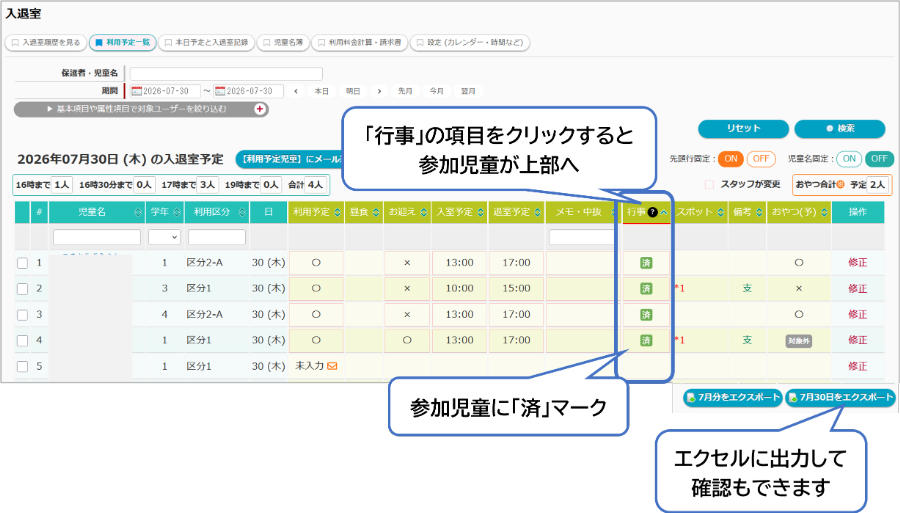Open the 入退室履歴を見る tab
Screen dimensions: 900x513
(x=46, y=42)
